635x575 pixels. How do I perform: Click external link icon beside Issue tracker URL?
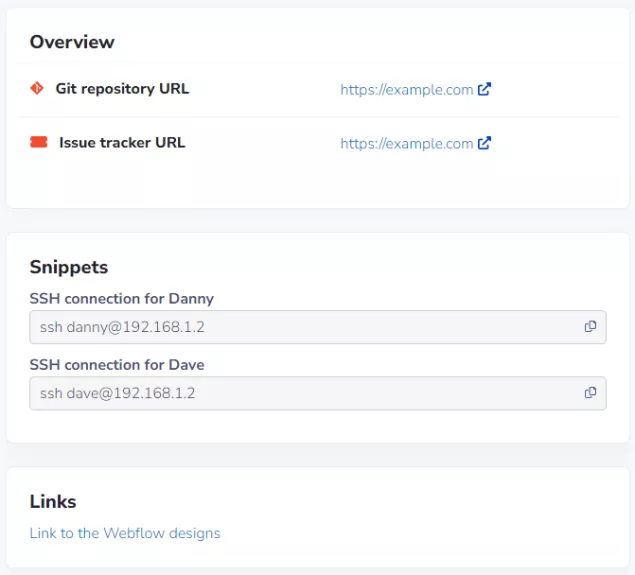tap(484, 143)
